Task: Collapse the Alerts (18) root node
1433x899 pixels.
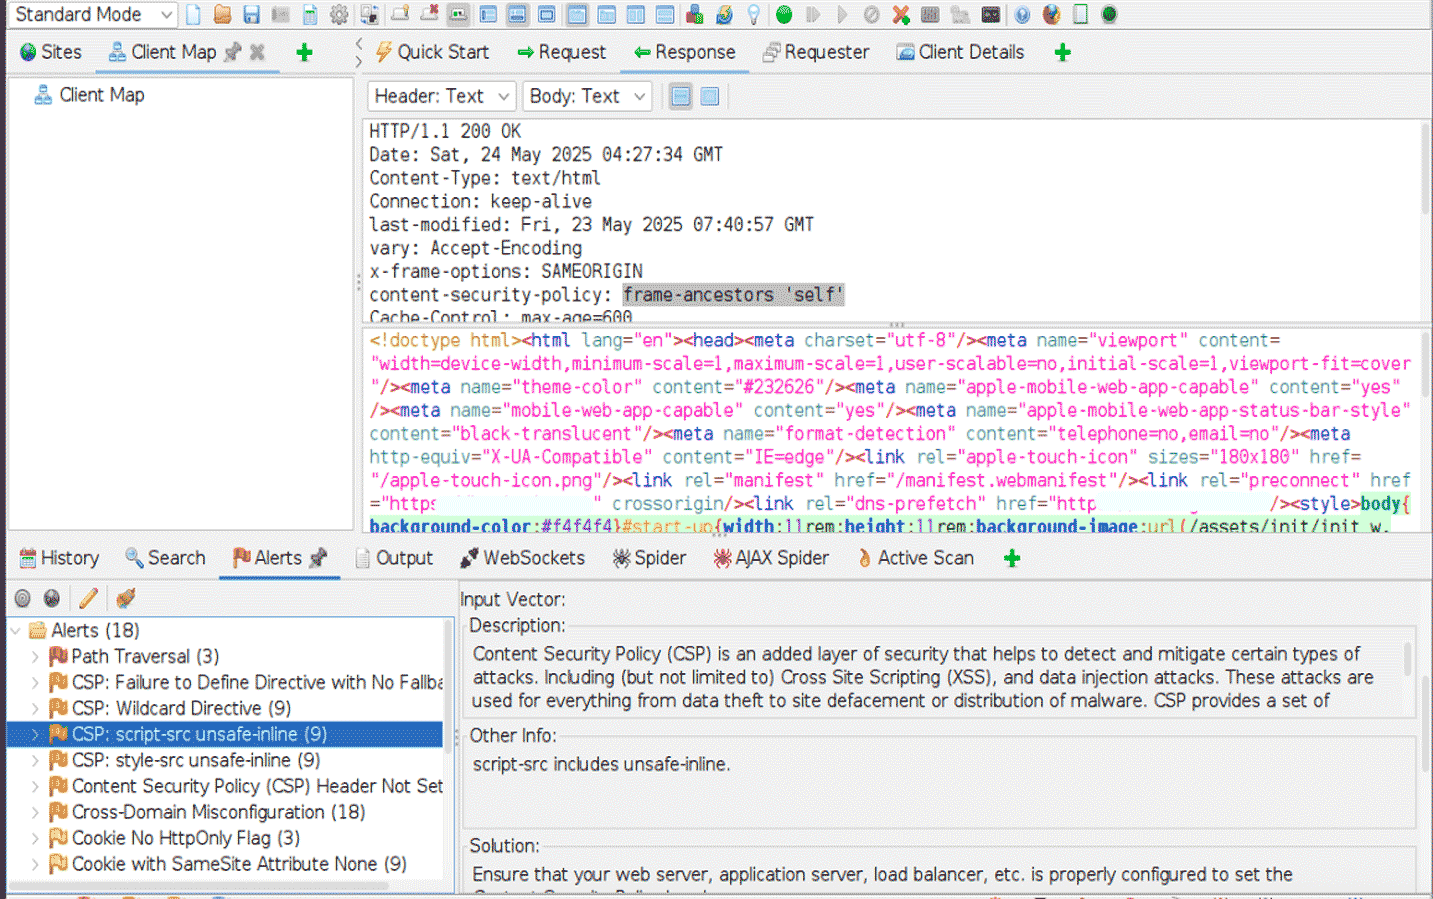Action: coord(16,630)
